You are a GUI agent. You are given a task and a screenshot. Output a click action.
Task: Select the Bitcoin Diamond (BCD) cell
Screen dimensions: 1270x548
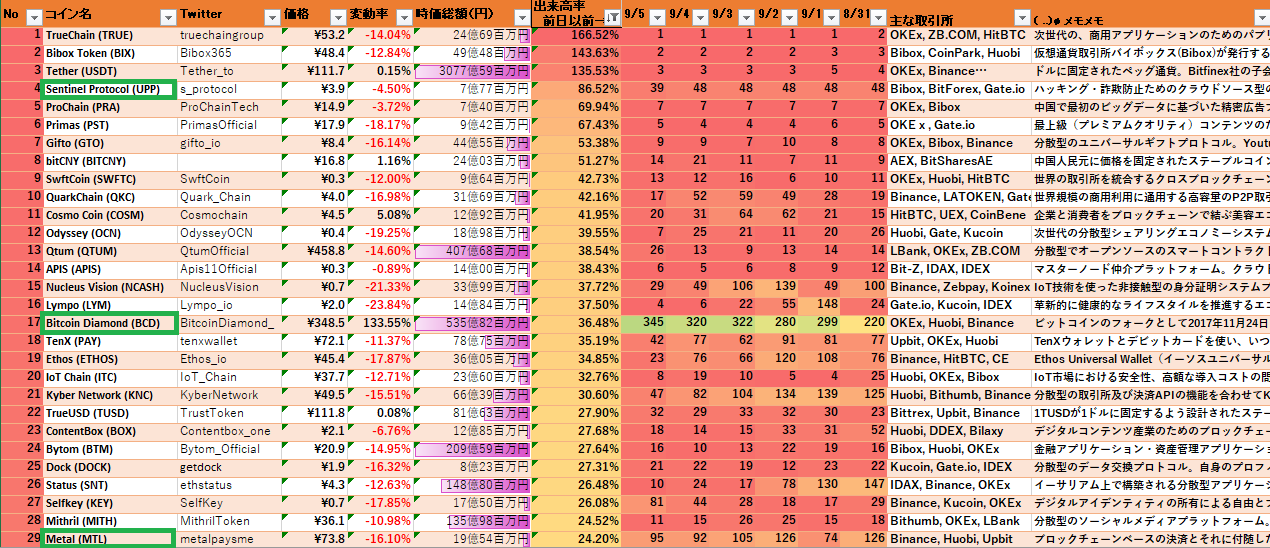[x=108, y=323]
